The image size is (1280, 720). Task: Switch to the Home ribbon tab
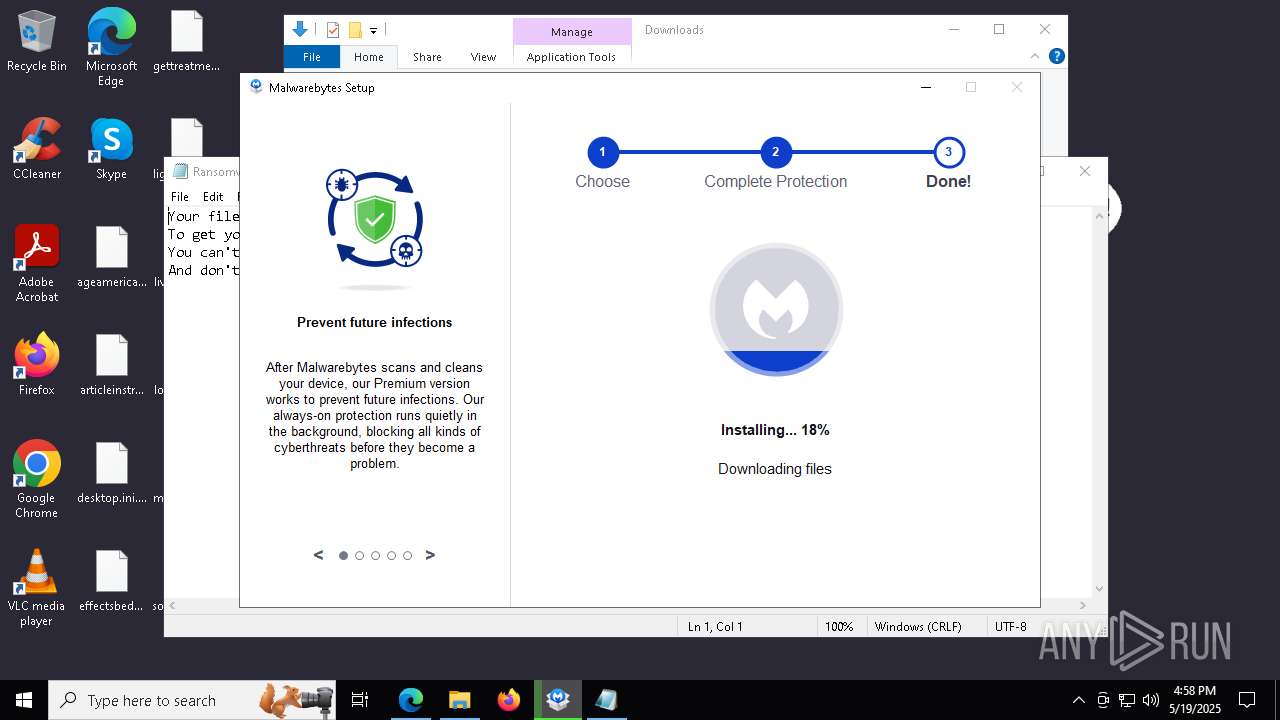coord(368,57)
